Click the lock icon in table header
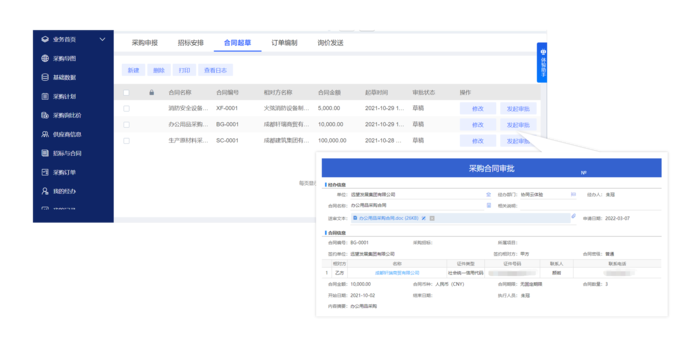Screen dimensions: 700x362 (151, 92)
